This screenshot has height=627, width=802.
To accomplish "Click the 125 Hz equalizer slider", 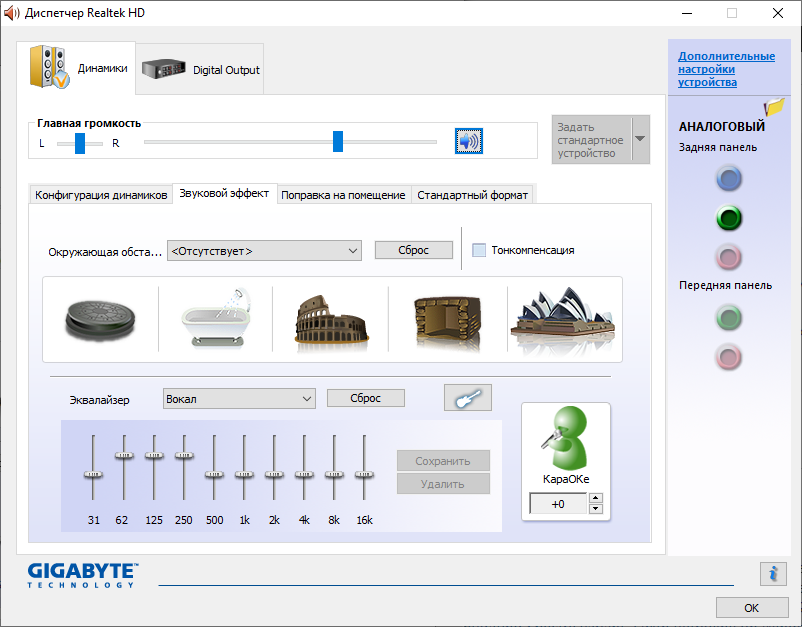I will 154,455.
